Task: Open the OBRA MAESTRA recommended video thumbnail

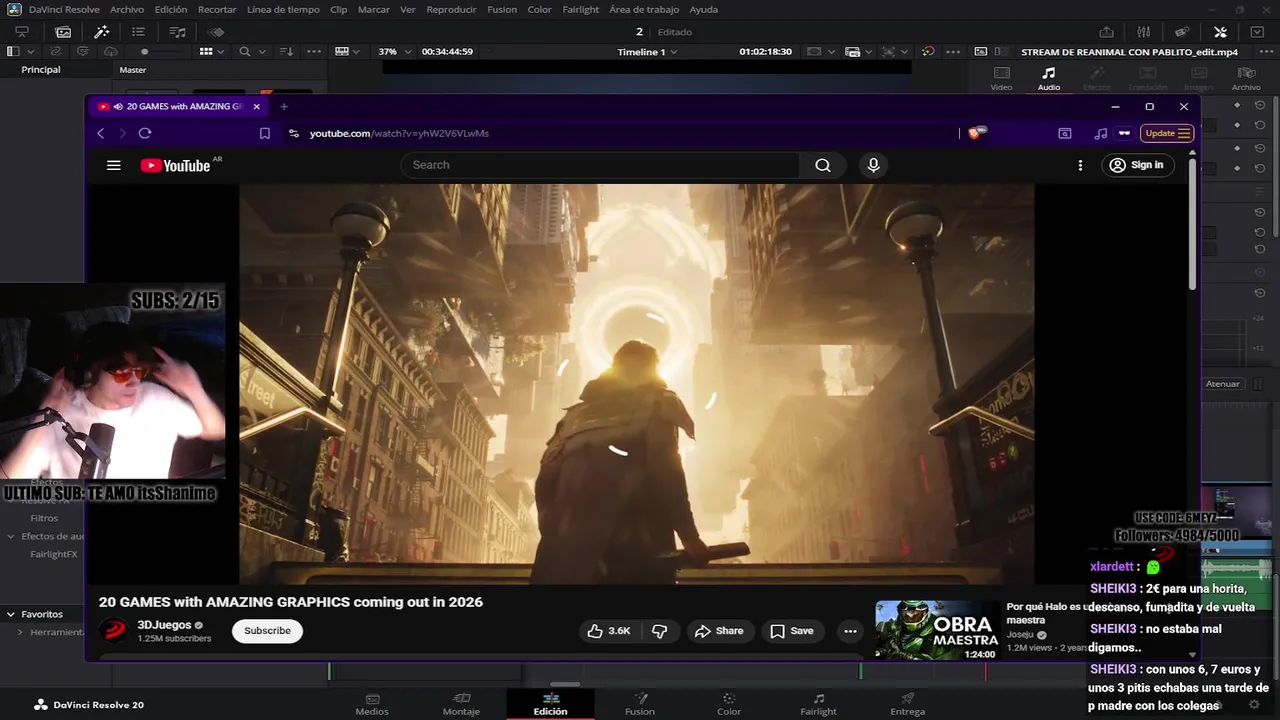Action: point(937,630)
